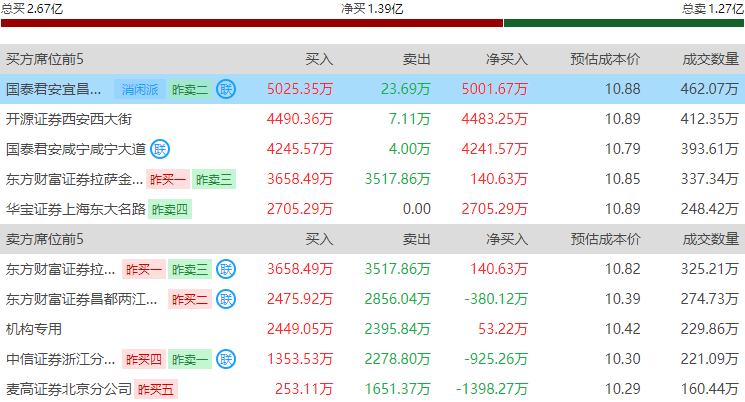Viewport: 745px width, 402px height.
Task: Click the 总卖 1.27亿 label
Action: coord(713,8)
